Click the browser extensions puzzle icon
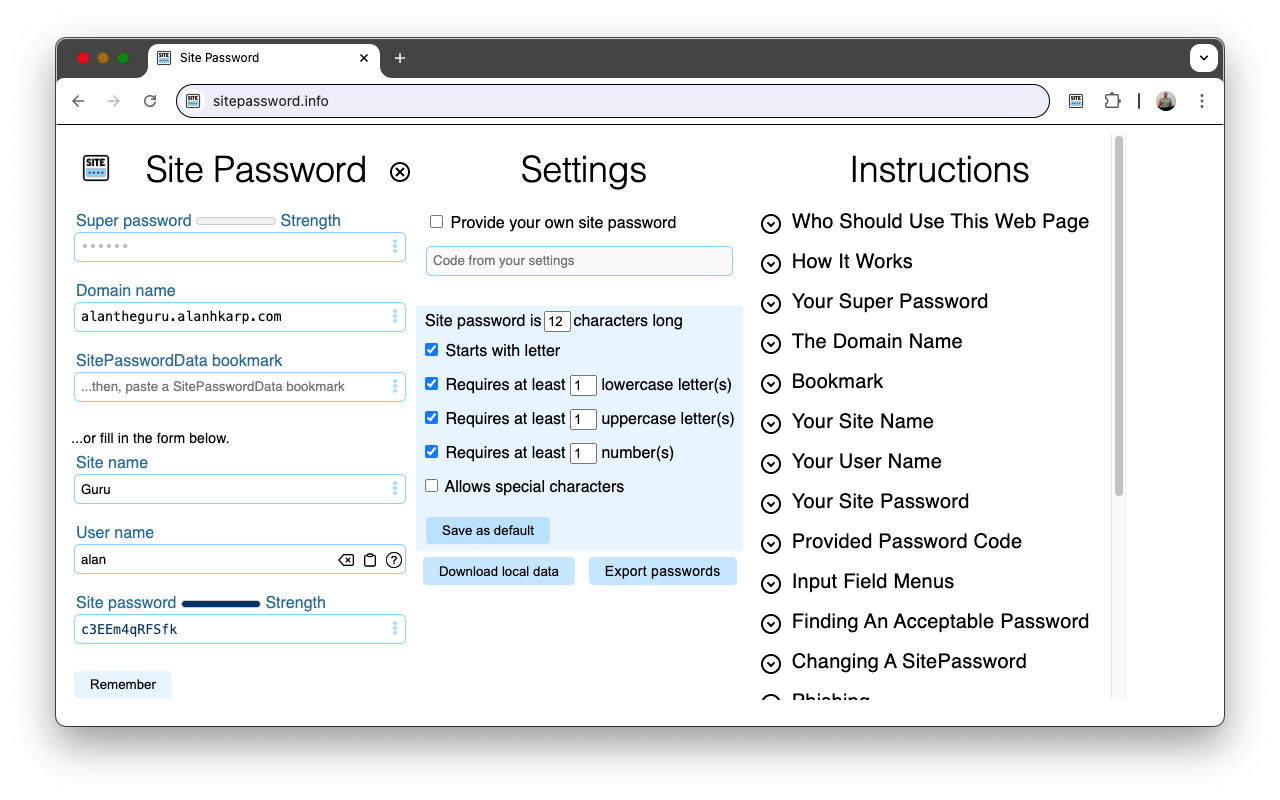This screenshot has width=1280, height=800. coord(1112,100)
